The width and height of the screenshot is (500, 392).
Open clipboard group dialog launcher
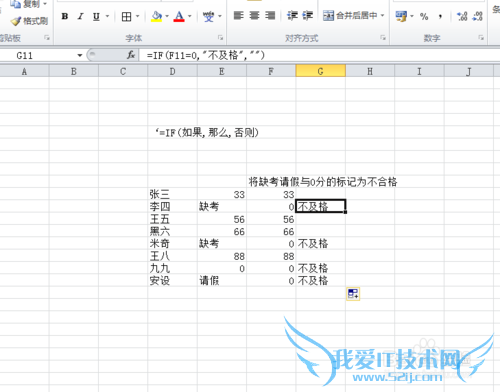(x=47, y=38)
